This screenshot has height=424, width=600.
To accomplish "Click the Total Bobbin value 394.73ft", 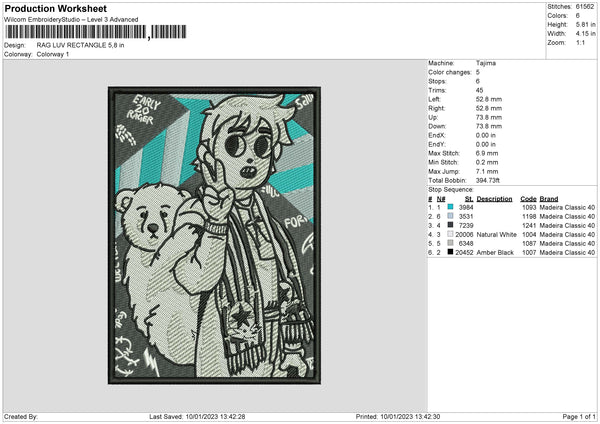I will [488, 180].
